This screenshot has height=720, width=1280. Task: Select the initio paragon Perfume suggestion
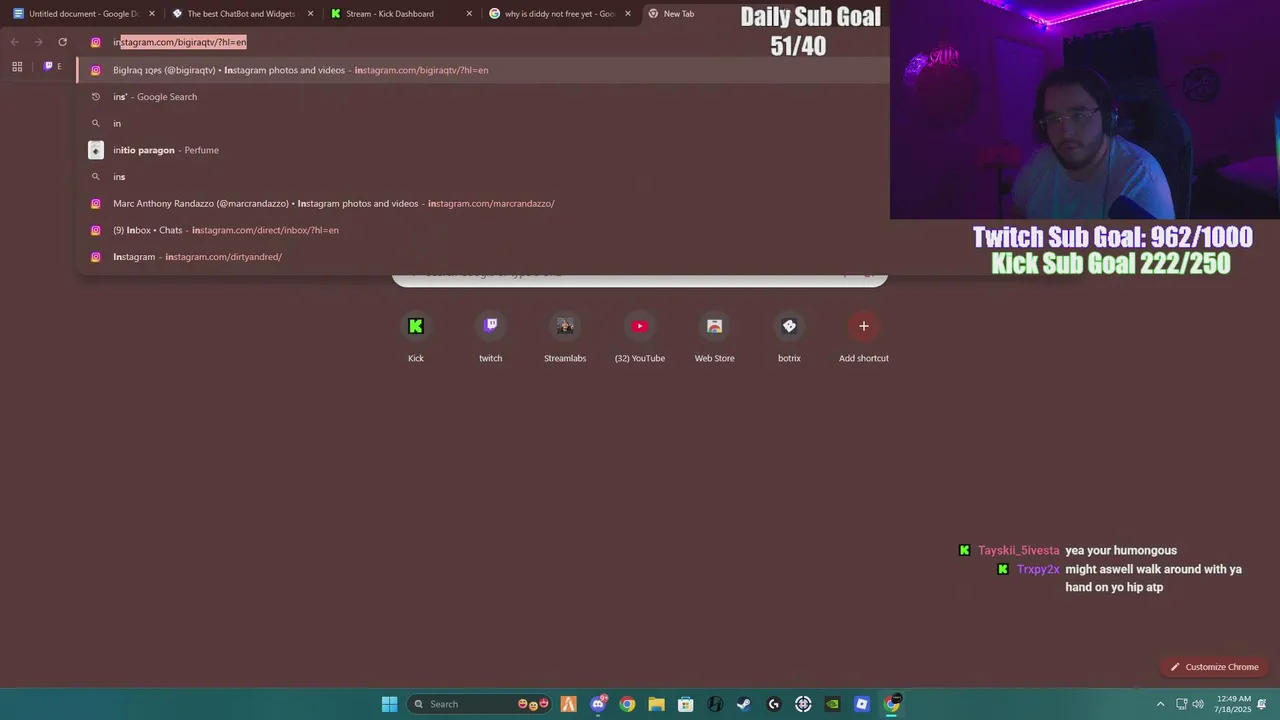point(483,150)
